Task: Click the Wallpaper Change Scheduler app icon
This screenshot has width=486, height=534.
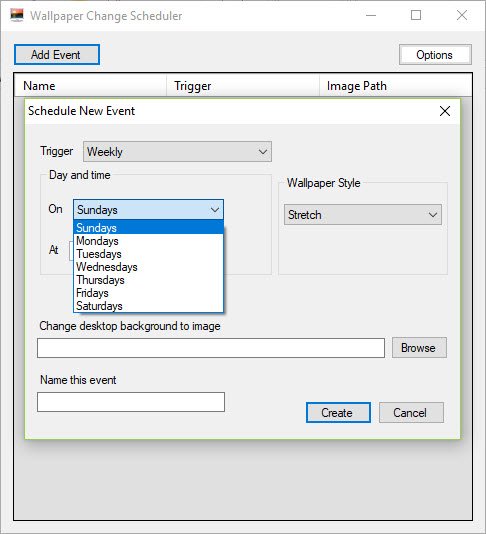Action: 17,15
